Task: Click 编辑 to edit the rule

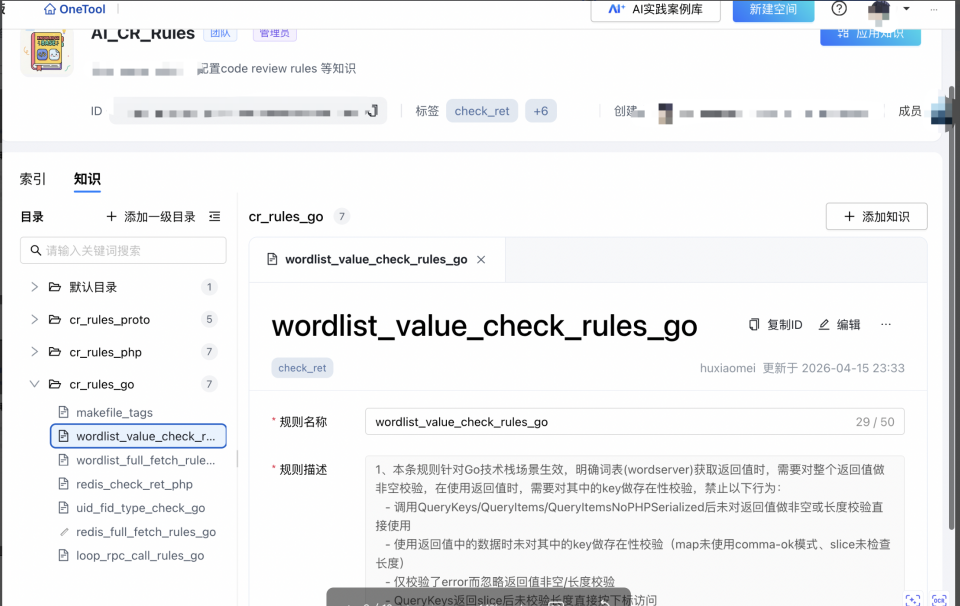Action: pyautogui.click(x=839, y=324)
